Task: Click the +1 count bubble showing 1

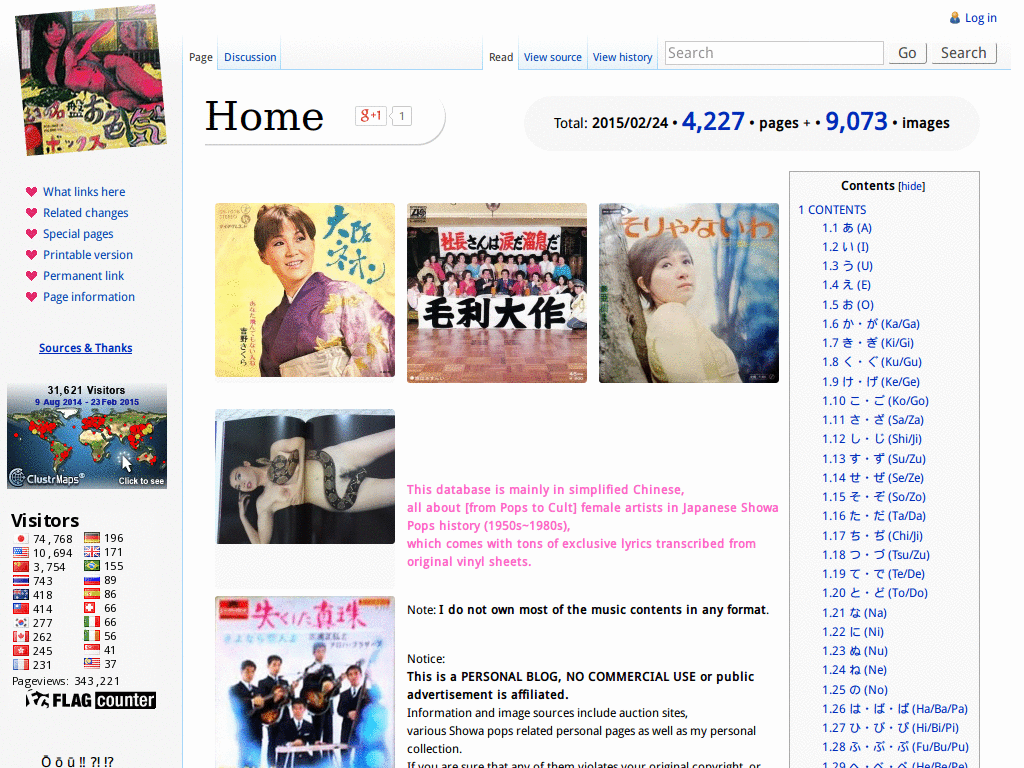Action: (x=401, y=116)
